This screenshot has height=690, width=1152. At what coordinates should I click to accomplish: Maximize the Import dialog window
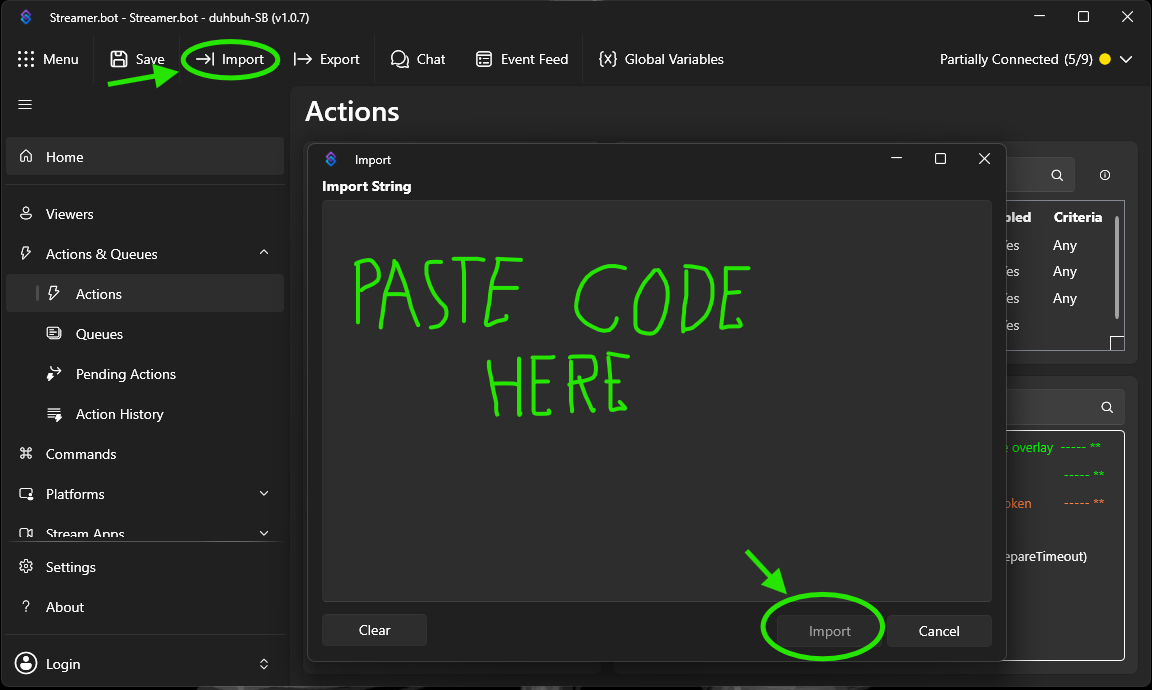940,159
